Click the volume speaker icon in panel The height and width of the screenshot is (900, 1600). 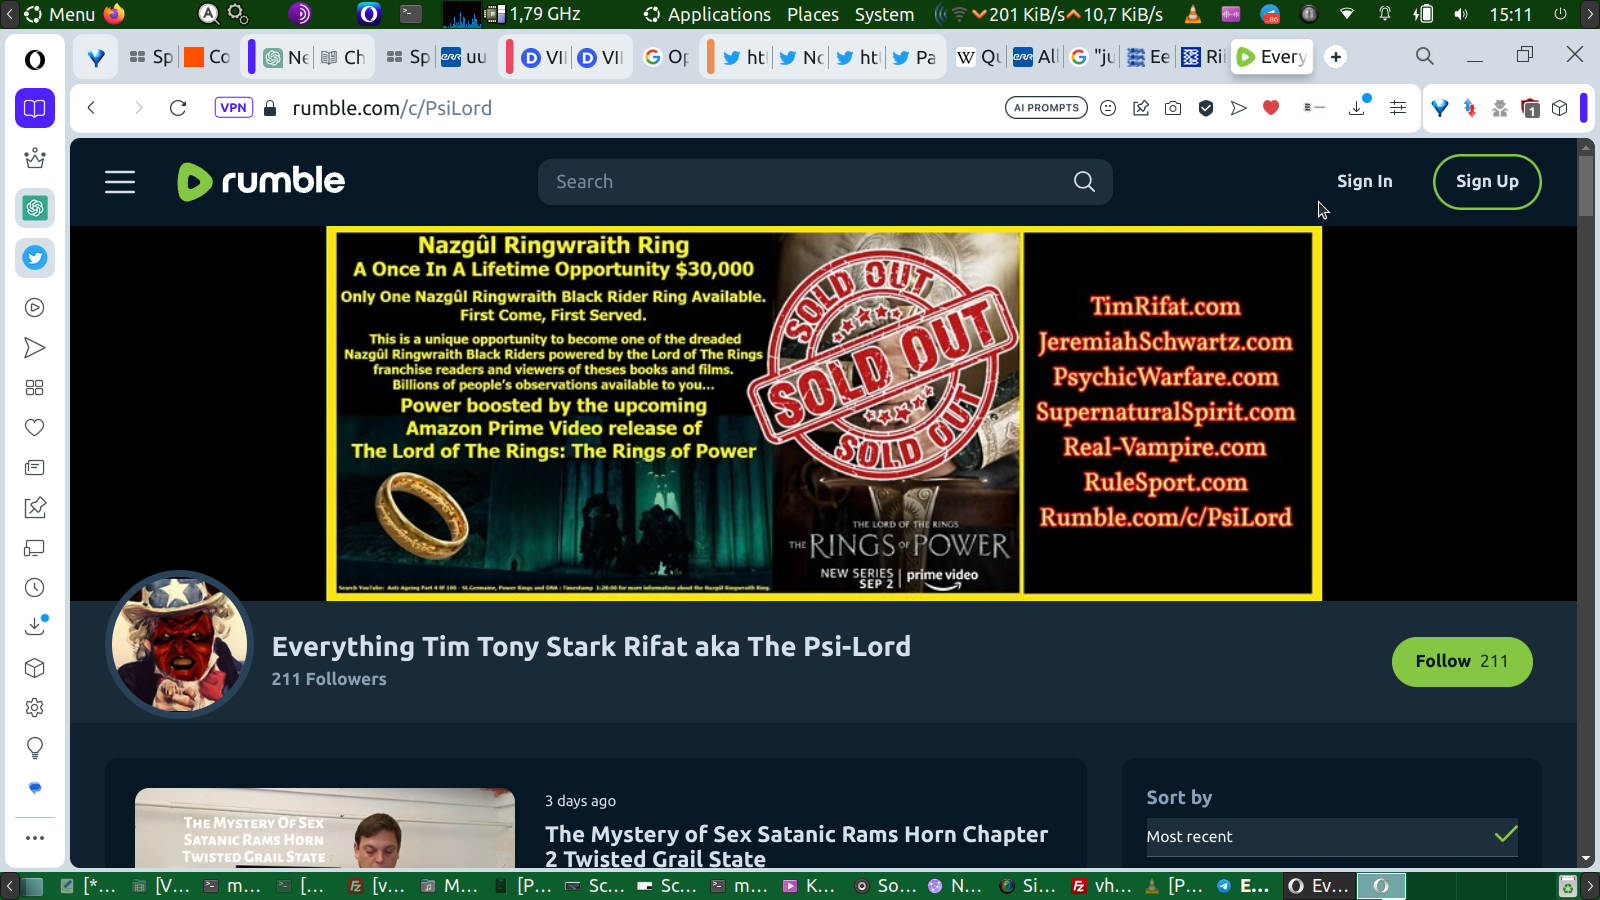pos(1461,14)
